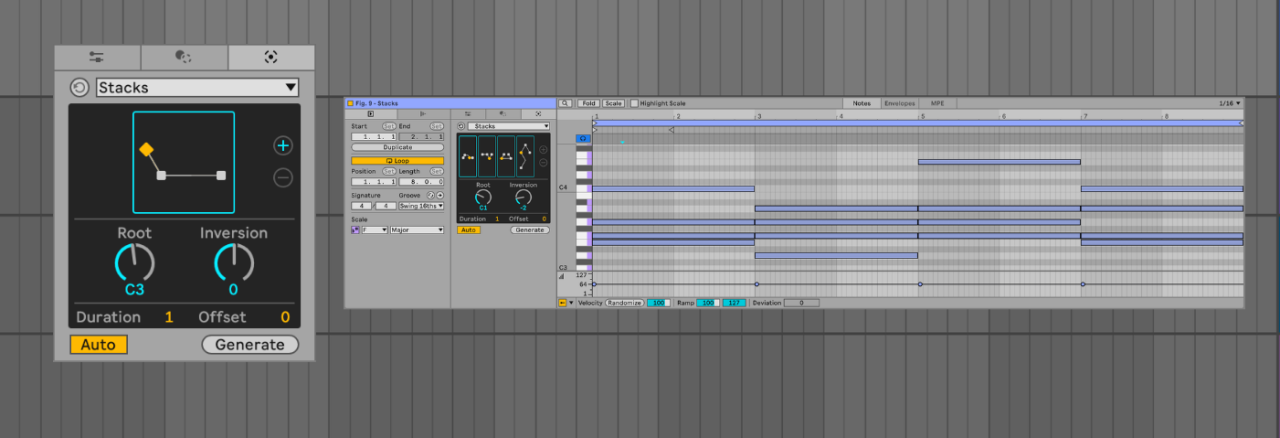Open the 1/16 grid size dropdown
The height and width of the screenshot is (438, 1280).
1230,103
